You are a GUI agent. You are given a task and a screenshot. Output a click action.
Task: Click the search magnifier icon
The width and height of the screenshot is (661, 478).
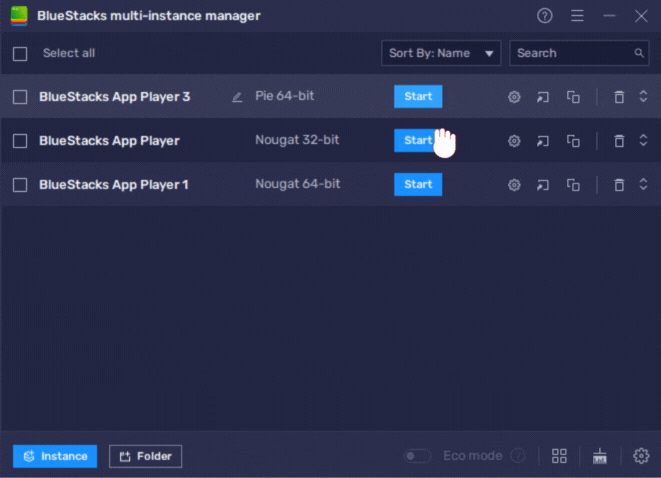[x=639, y=53]
